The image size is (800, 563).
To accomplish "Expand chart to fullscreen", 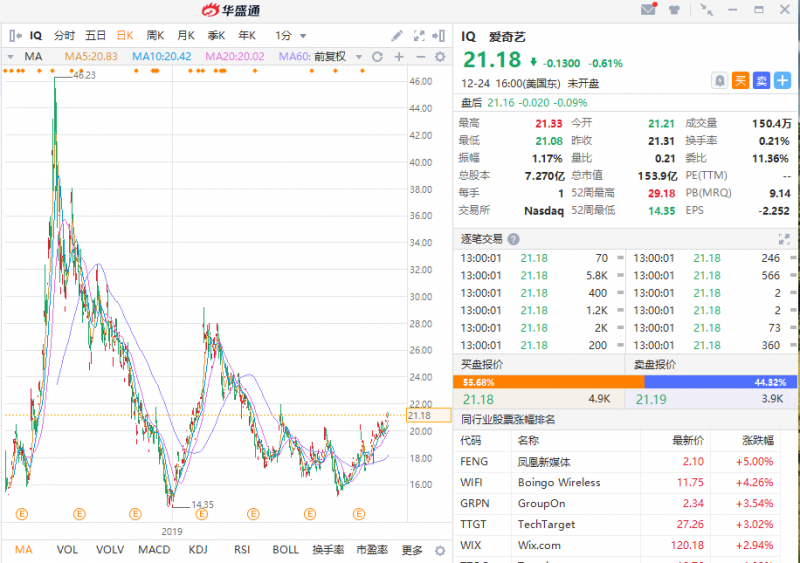I will pos(419,36).
